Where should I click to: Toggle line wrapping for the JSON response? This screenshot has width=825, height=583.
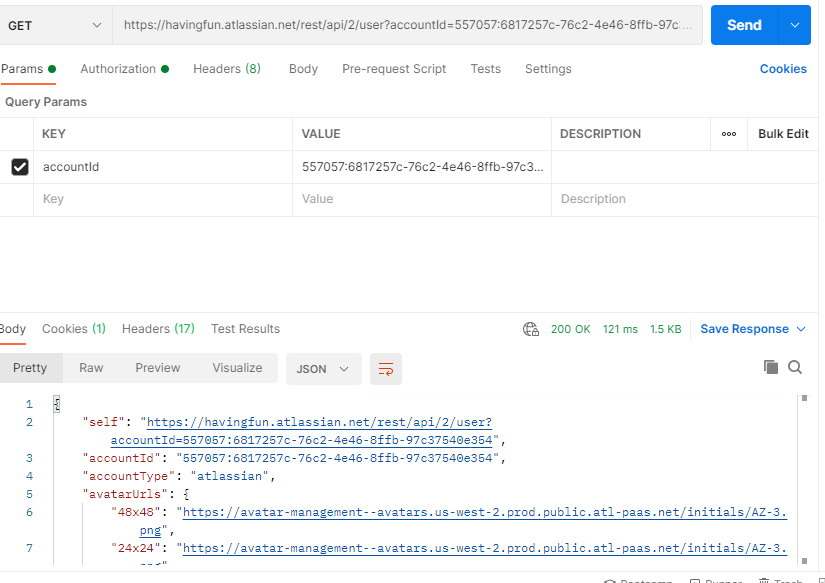tap(386, 368)
